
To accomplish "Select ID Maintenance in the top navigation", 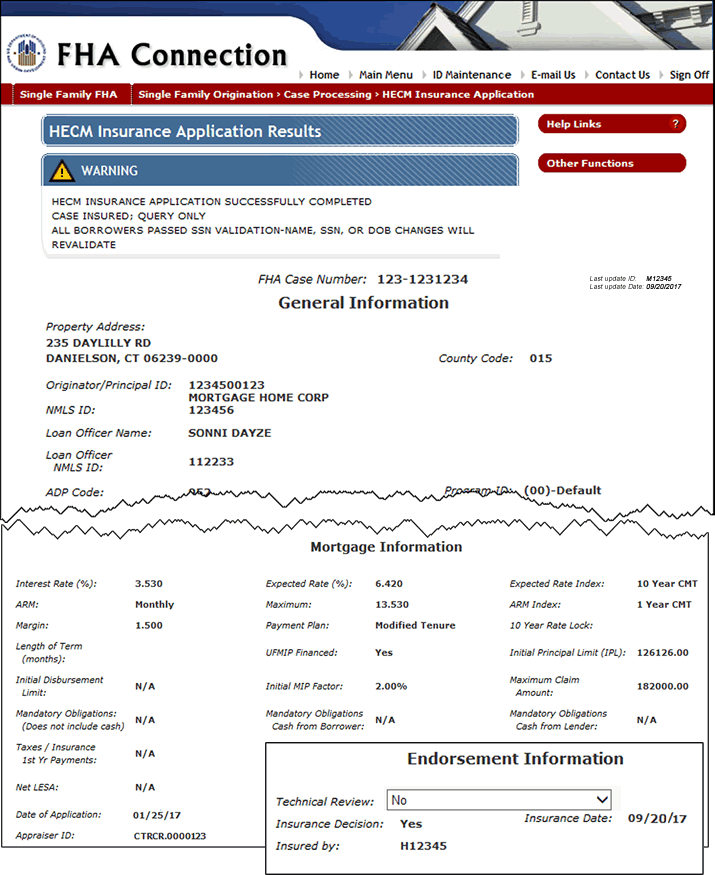I will (472, 75).
